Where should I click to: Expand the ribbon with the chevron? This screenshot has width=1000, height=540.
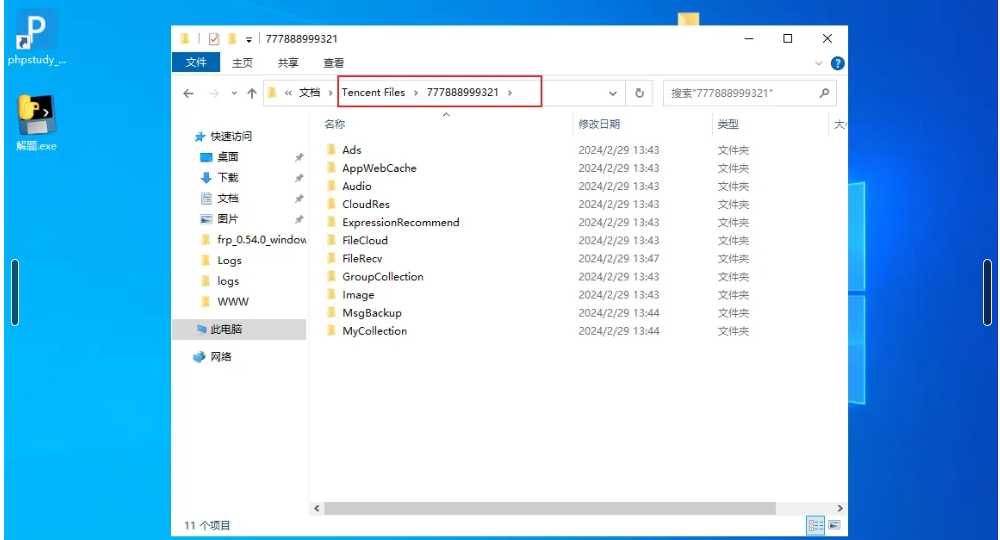818,63
